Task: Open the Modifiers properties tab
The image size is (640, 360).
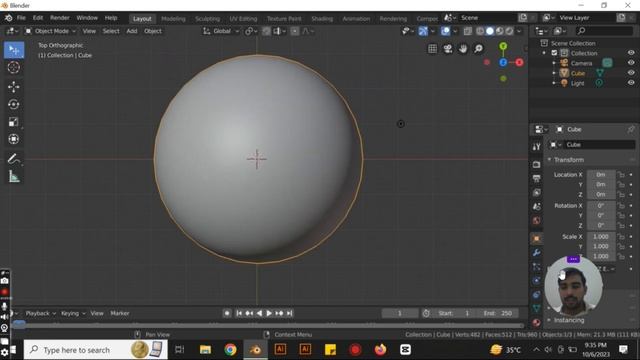Action: point(537,253)
